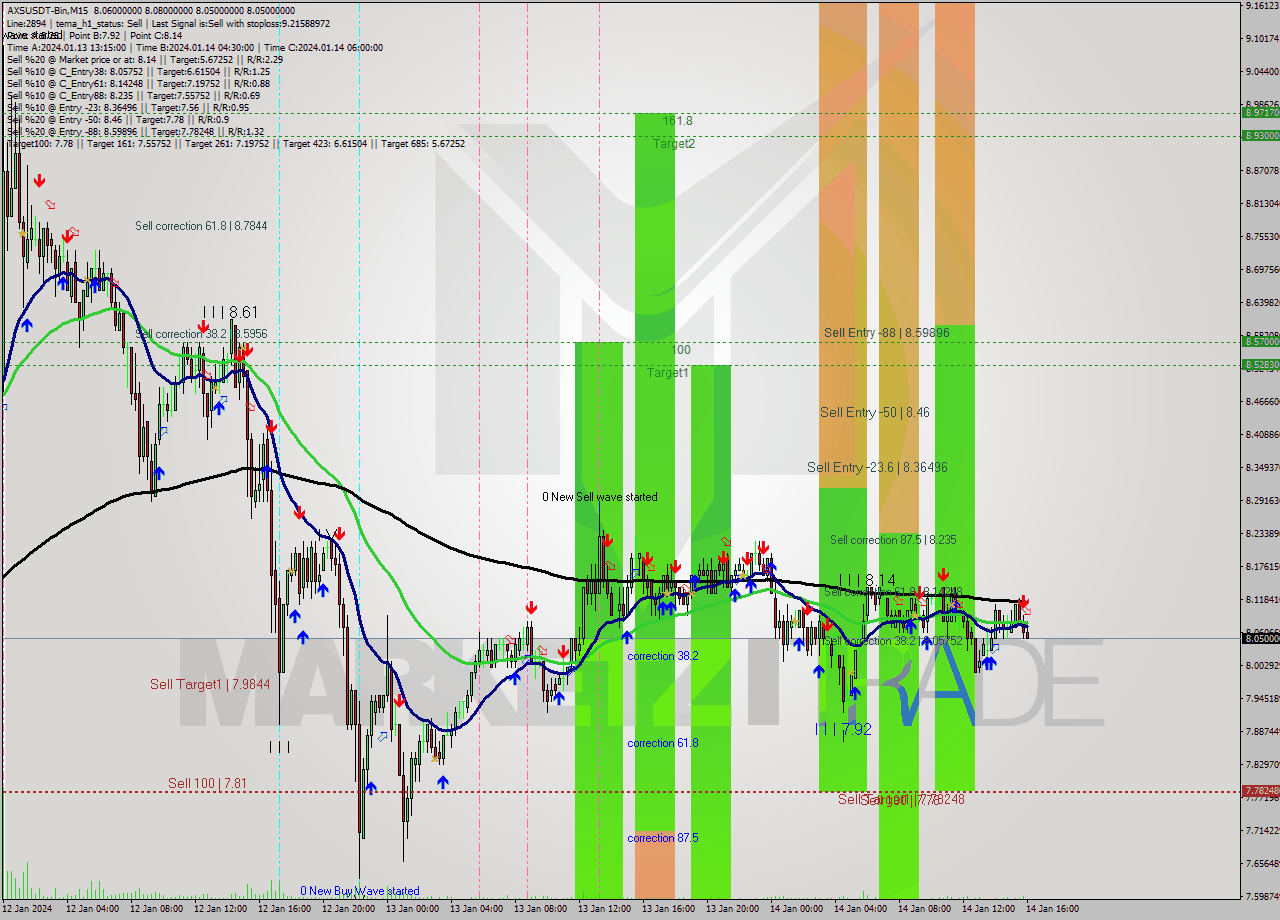Select the 'Sell correction 61.8 | 8.7844' label
1280x920 pixels.
tap(201, 226)
